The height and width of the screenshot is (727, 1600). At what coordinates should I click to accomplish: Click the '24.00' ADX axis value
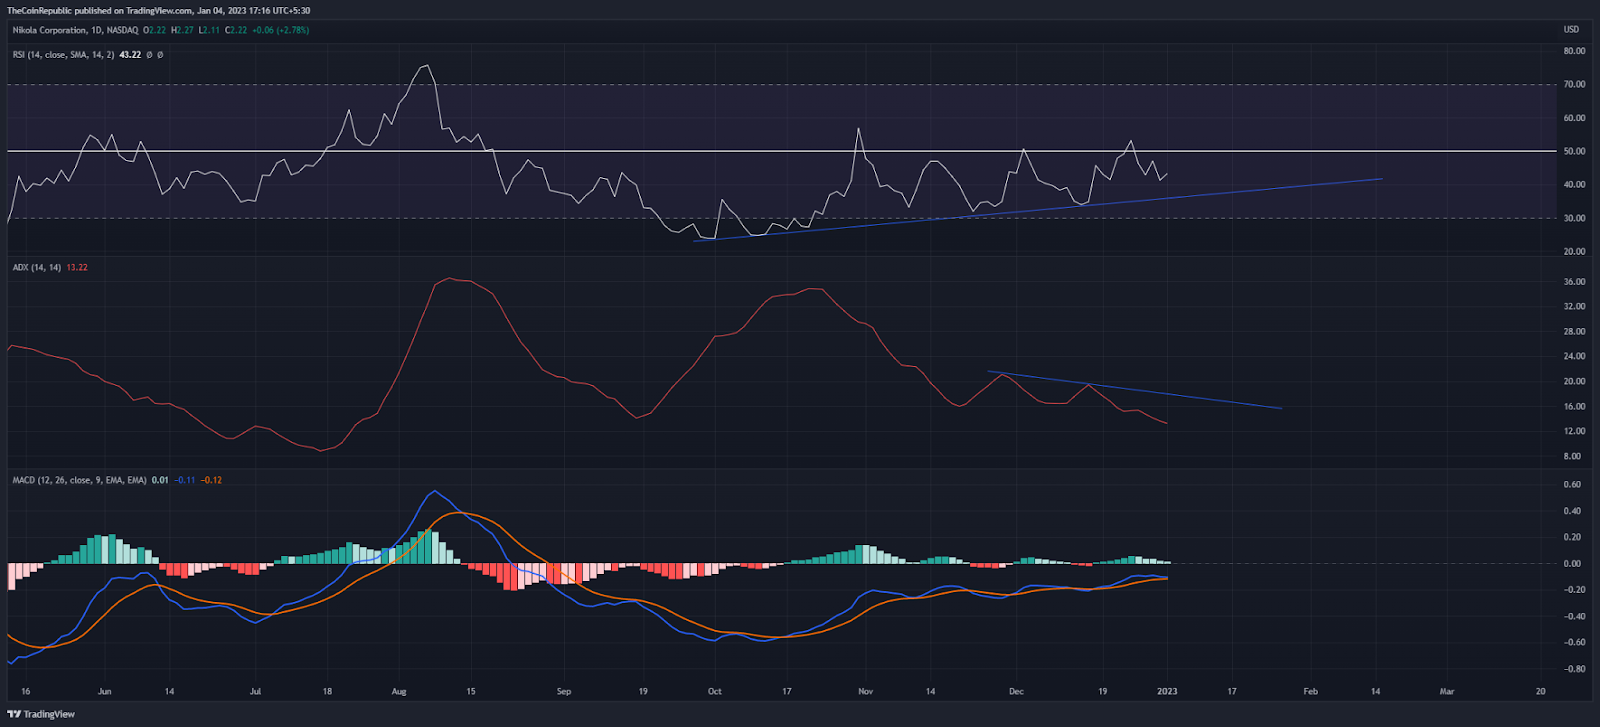(x=1574, y=357)
